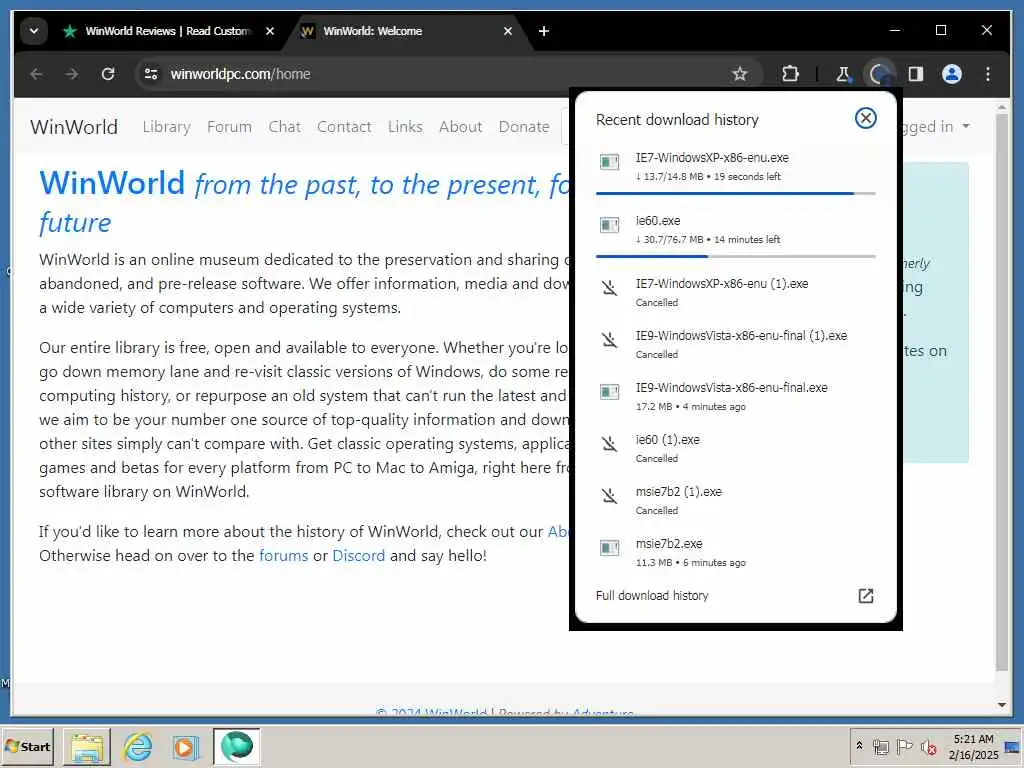1024x768 pixels.
Task: Open Windows Media Player from taskbar
Action: tap(185, 747)
